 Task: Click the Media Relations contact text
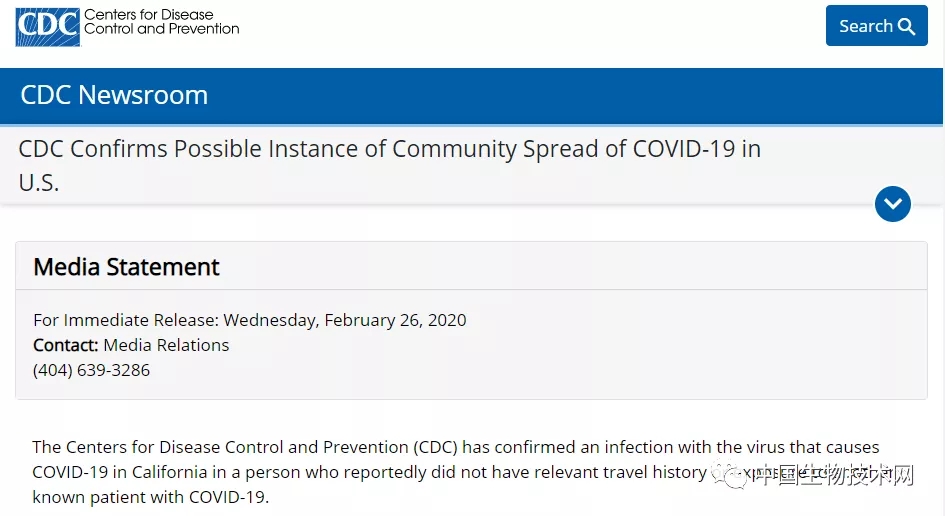click(x=166, y=345)
